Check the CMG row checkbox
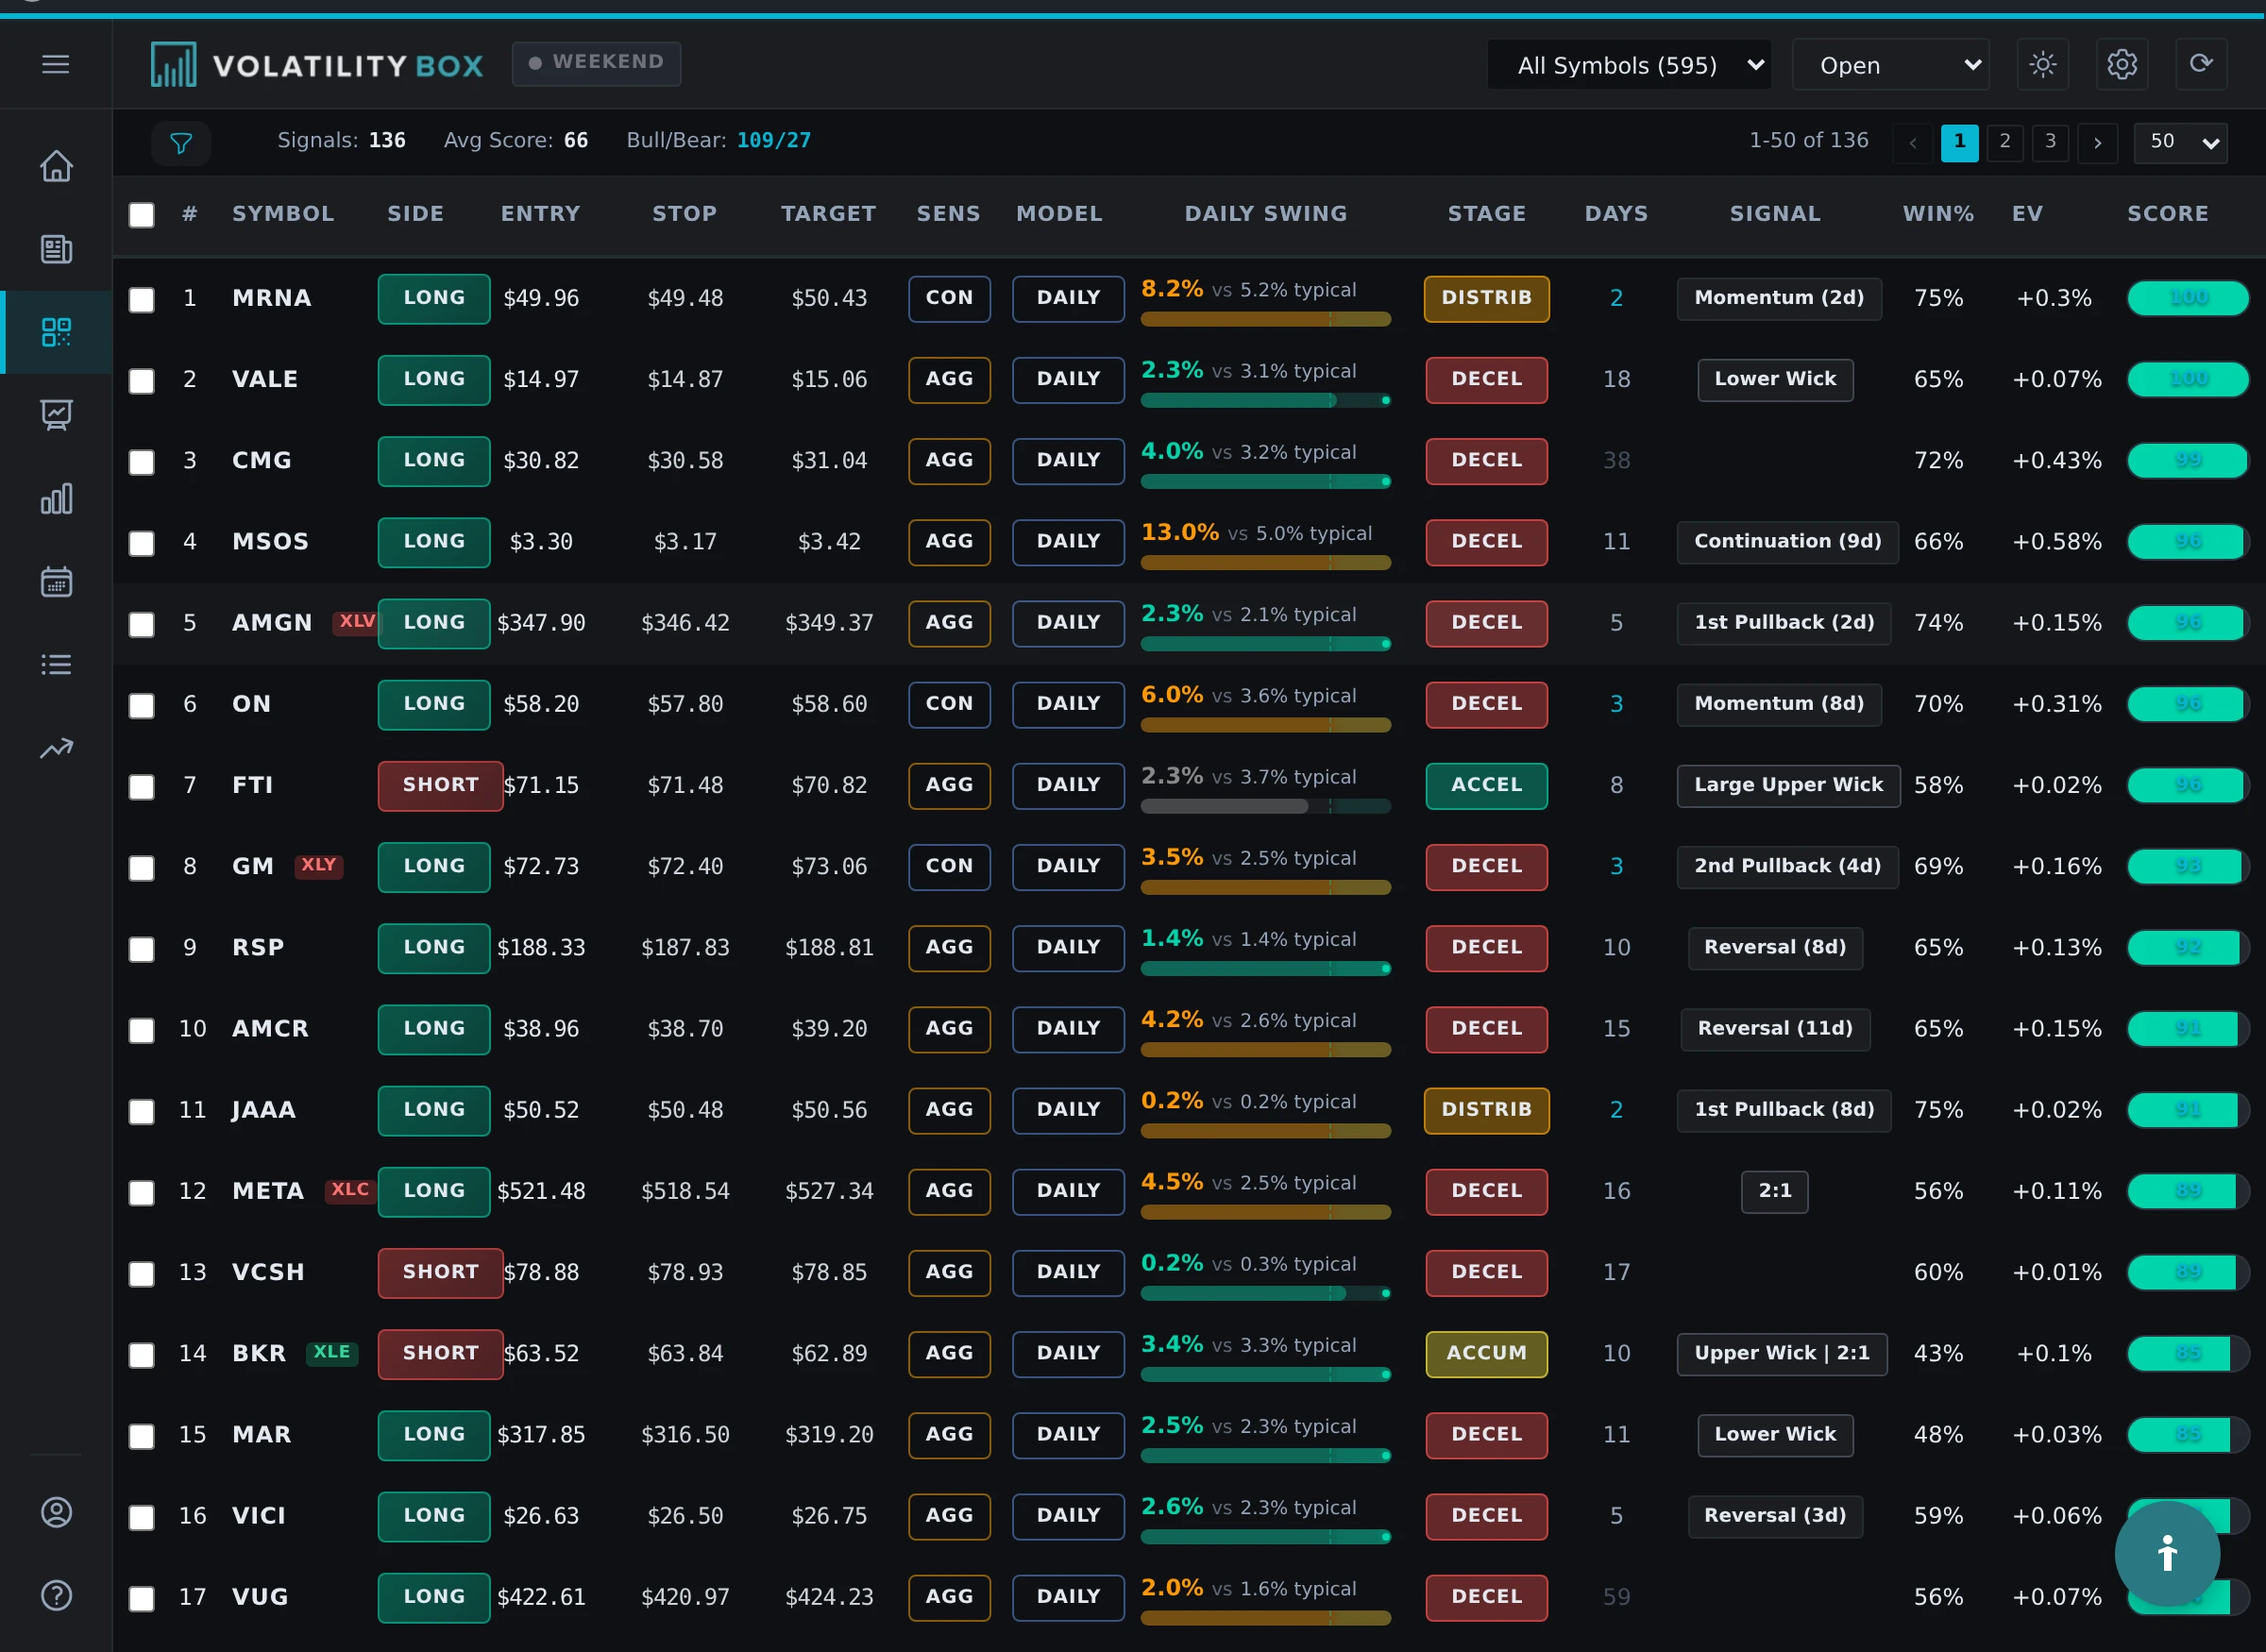The width and height of the screenshot is (2266, 1652). (x=142, y=461)
